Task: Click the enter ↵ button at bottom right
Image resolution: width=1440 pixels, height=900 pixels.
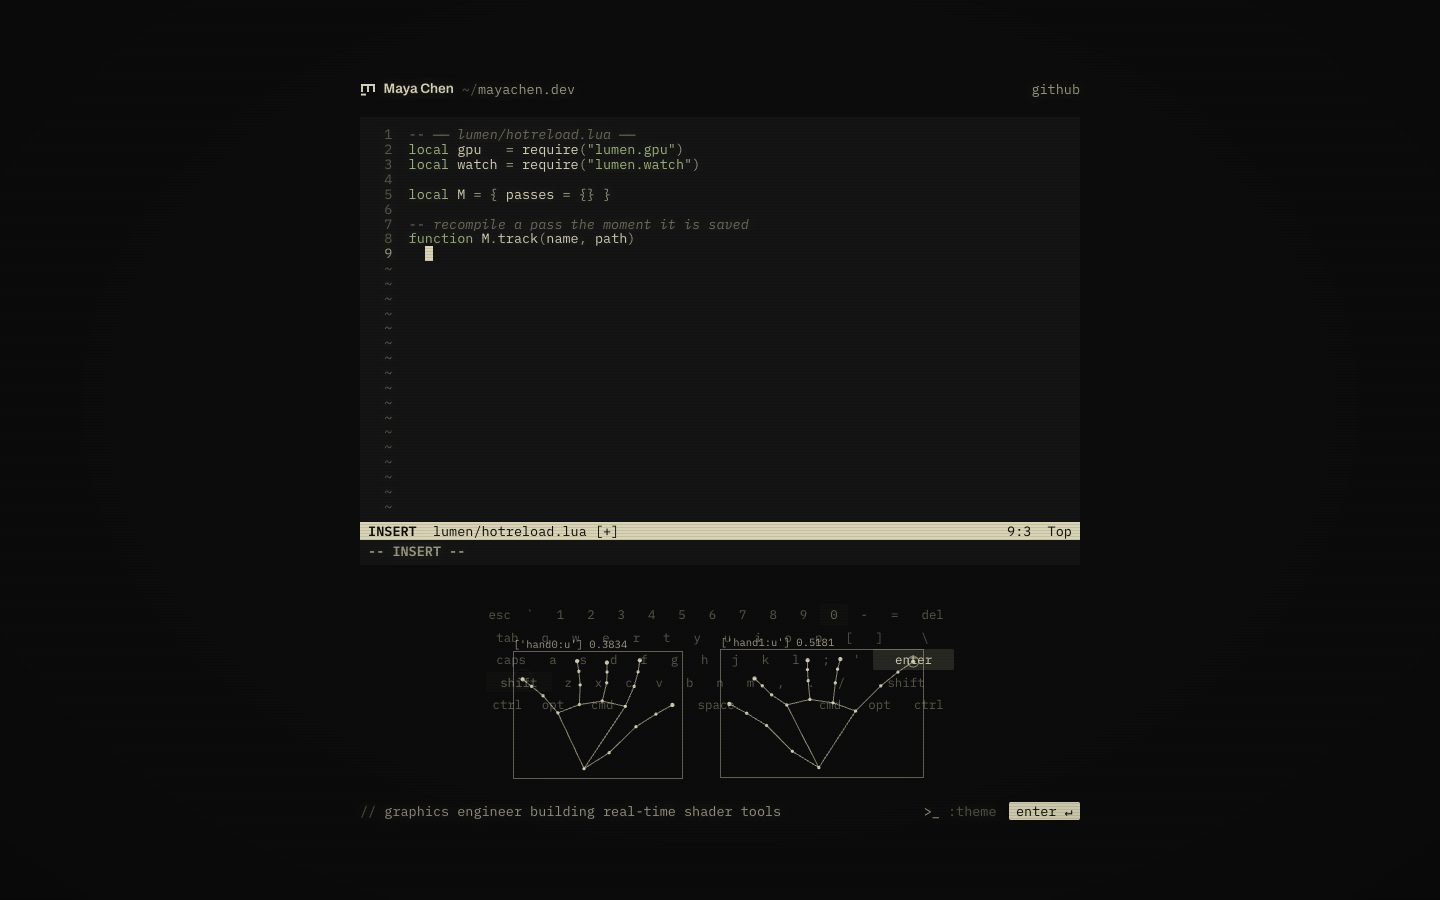Action: [1044, 811]
